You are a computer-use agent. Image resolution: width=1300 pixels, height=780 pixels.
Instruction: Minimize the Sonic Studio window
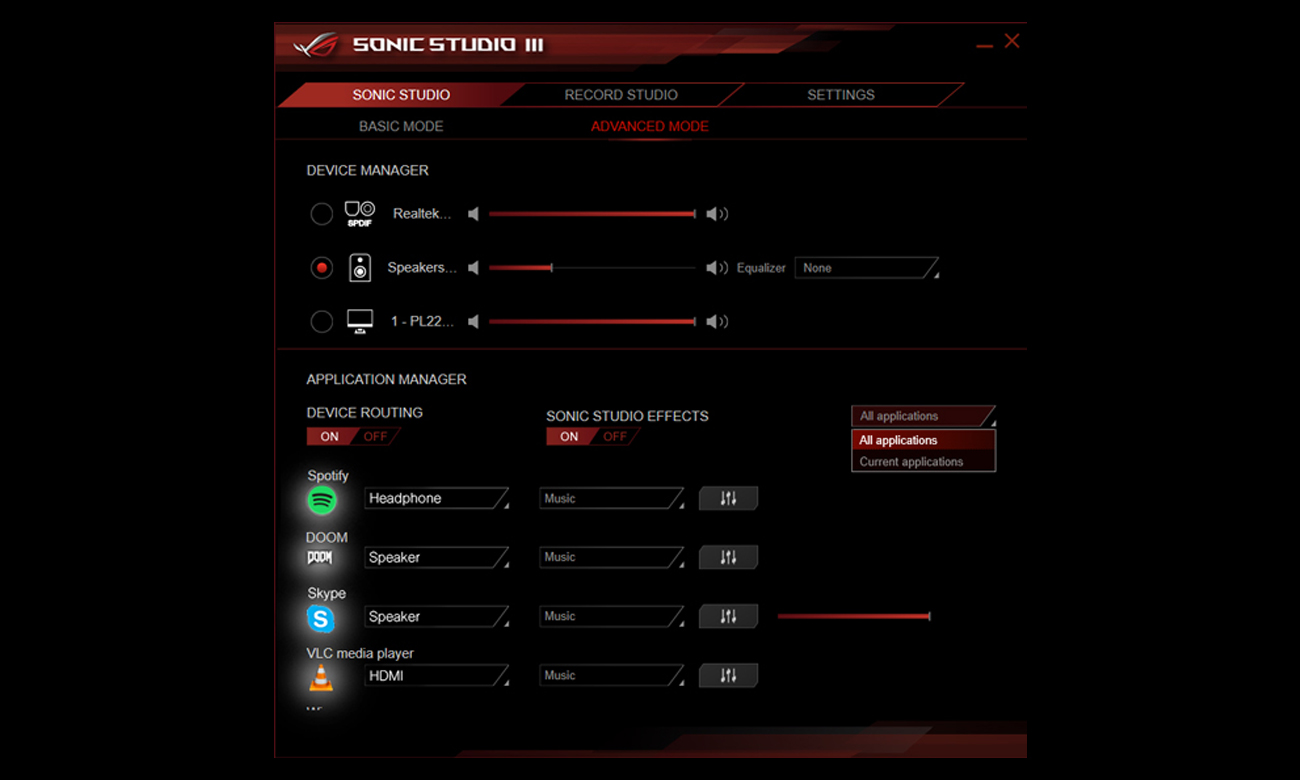point(985,46)
